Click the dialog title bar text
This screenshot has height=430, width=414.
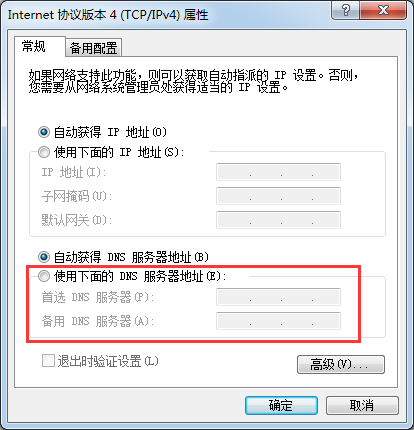point(108,15)
